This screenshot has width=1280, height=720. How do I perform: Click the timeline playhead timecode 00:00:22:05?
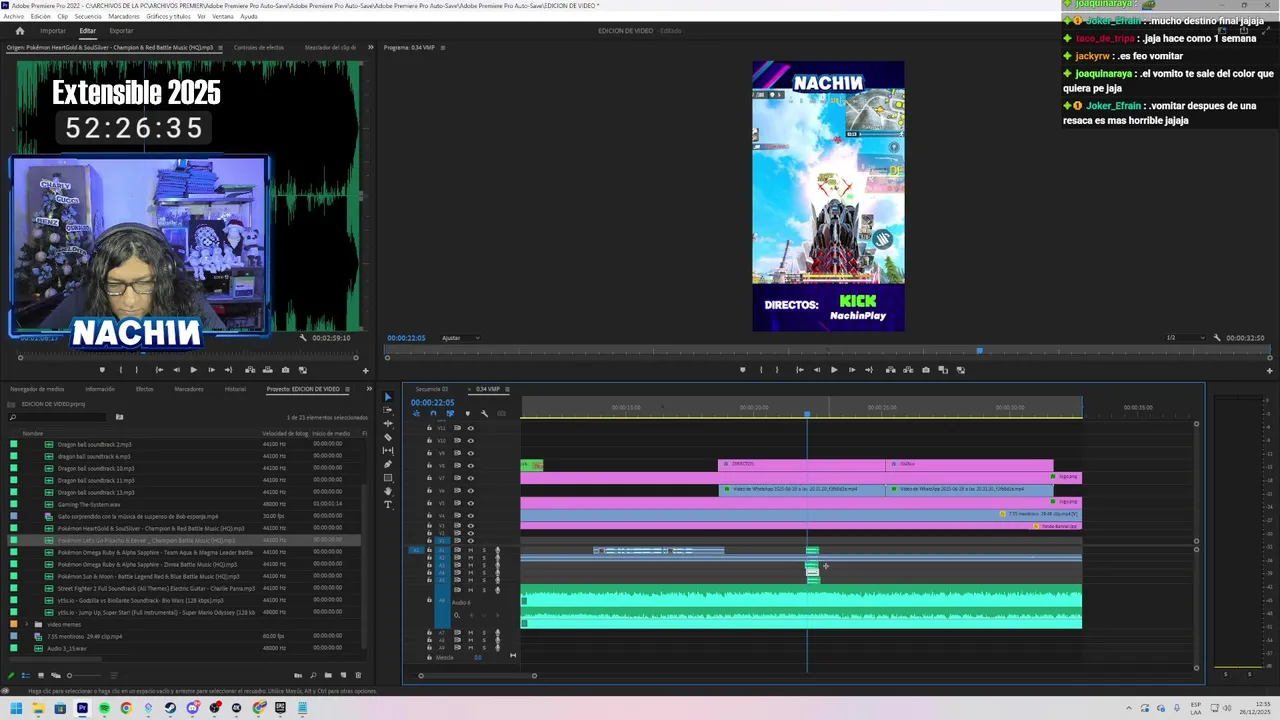point(432,402)
